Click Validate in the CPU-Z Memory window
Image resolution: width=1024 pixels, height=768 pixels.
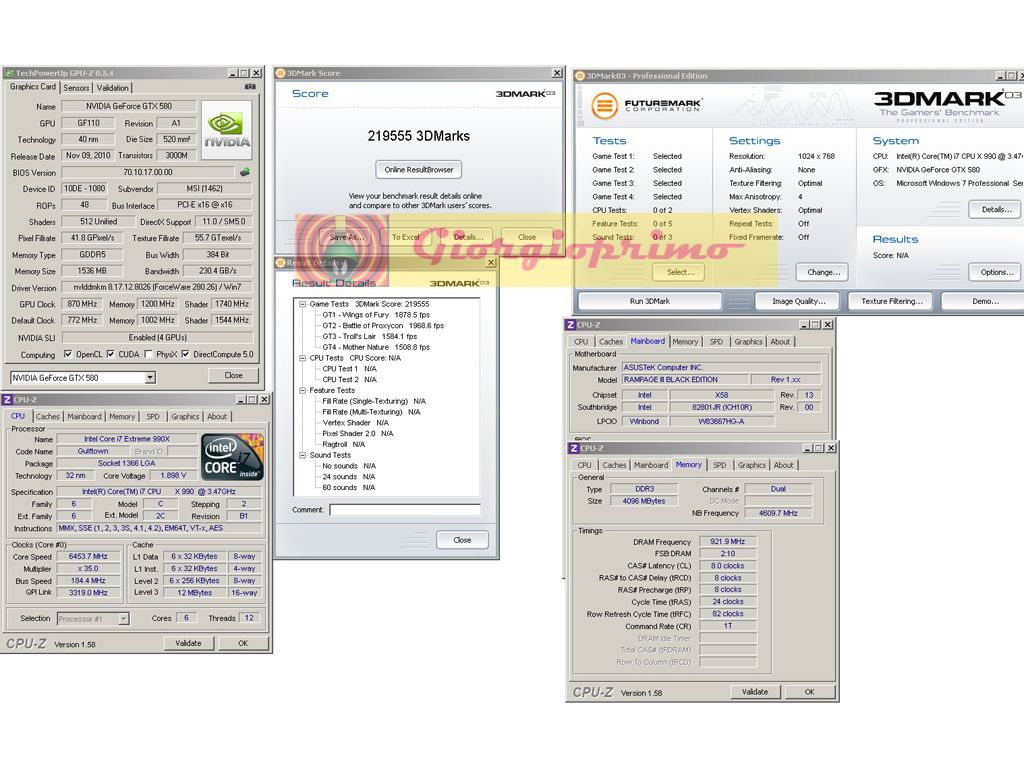[754, 692]
